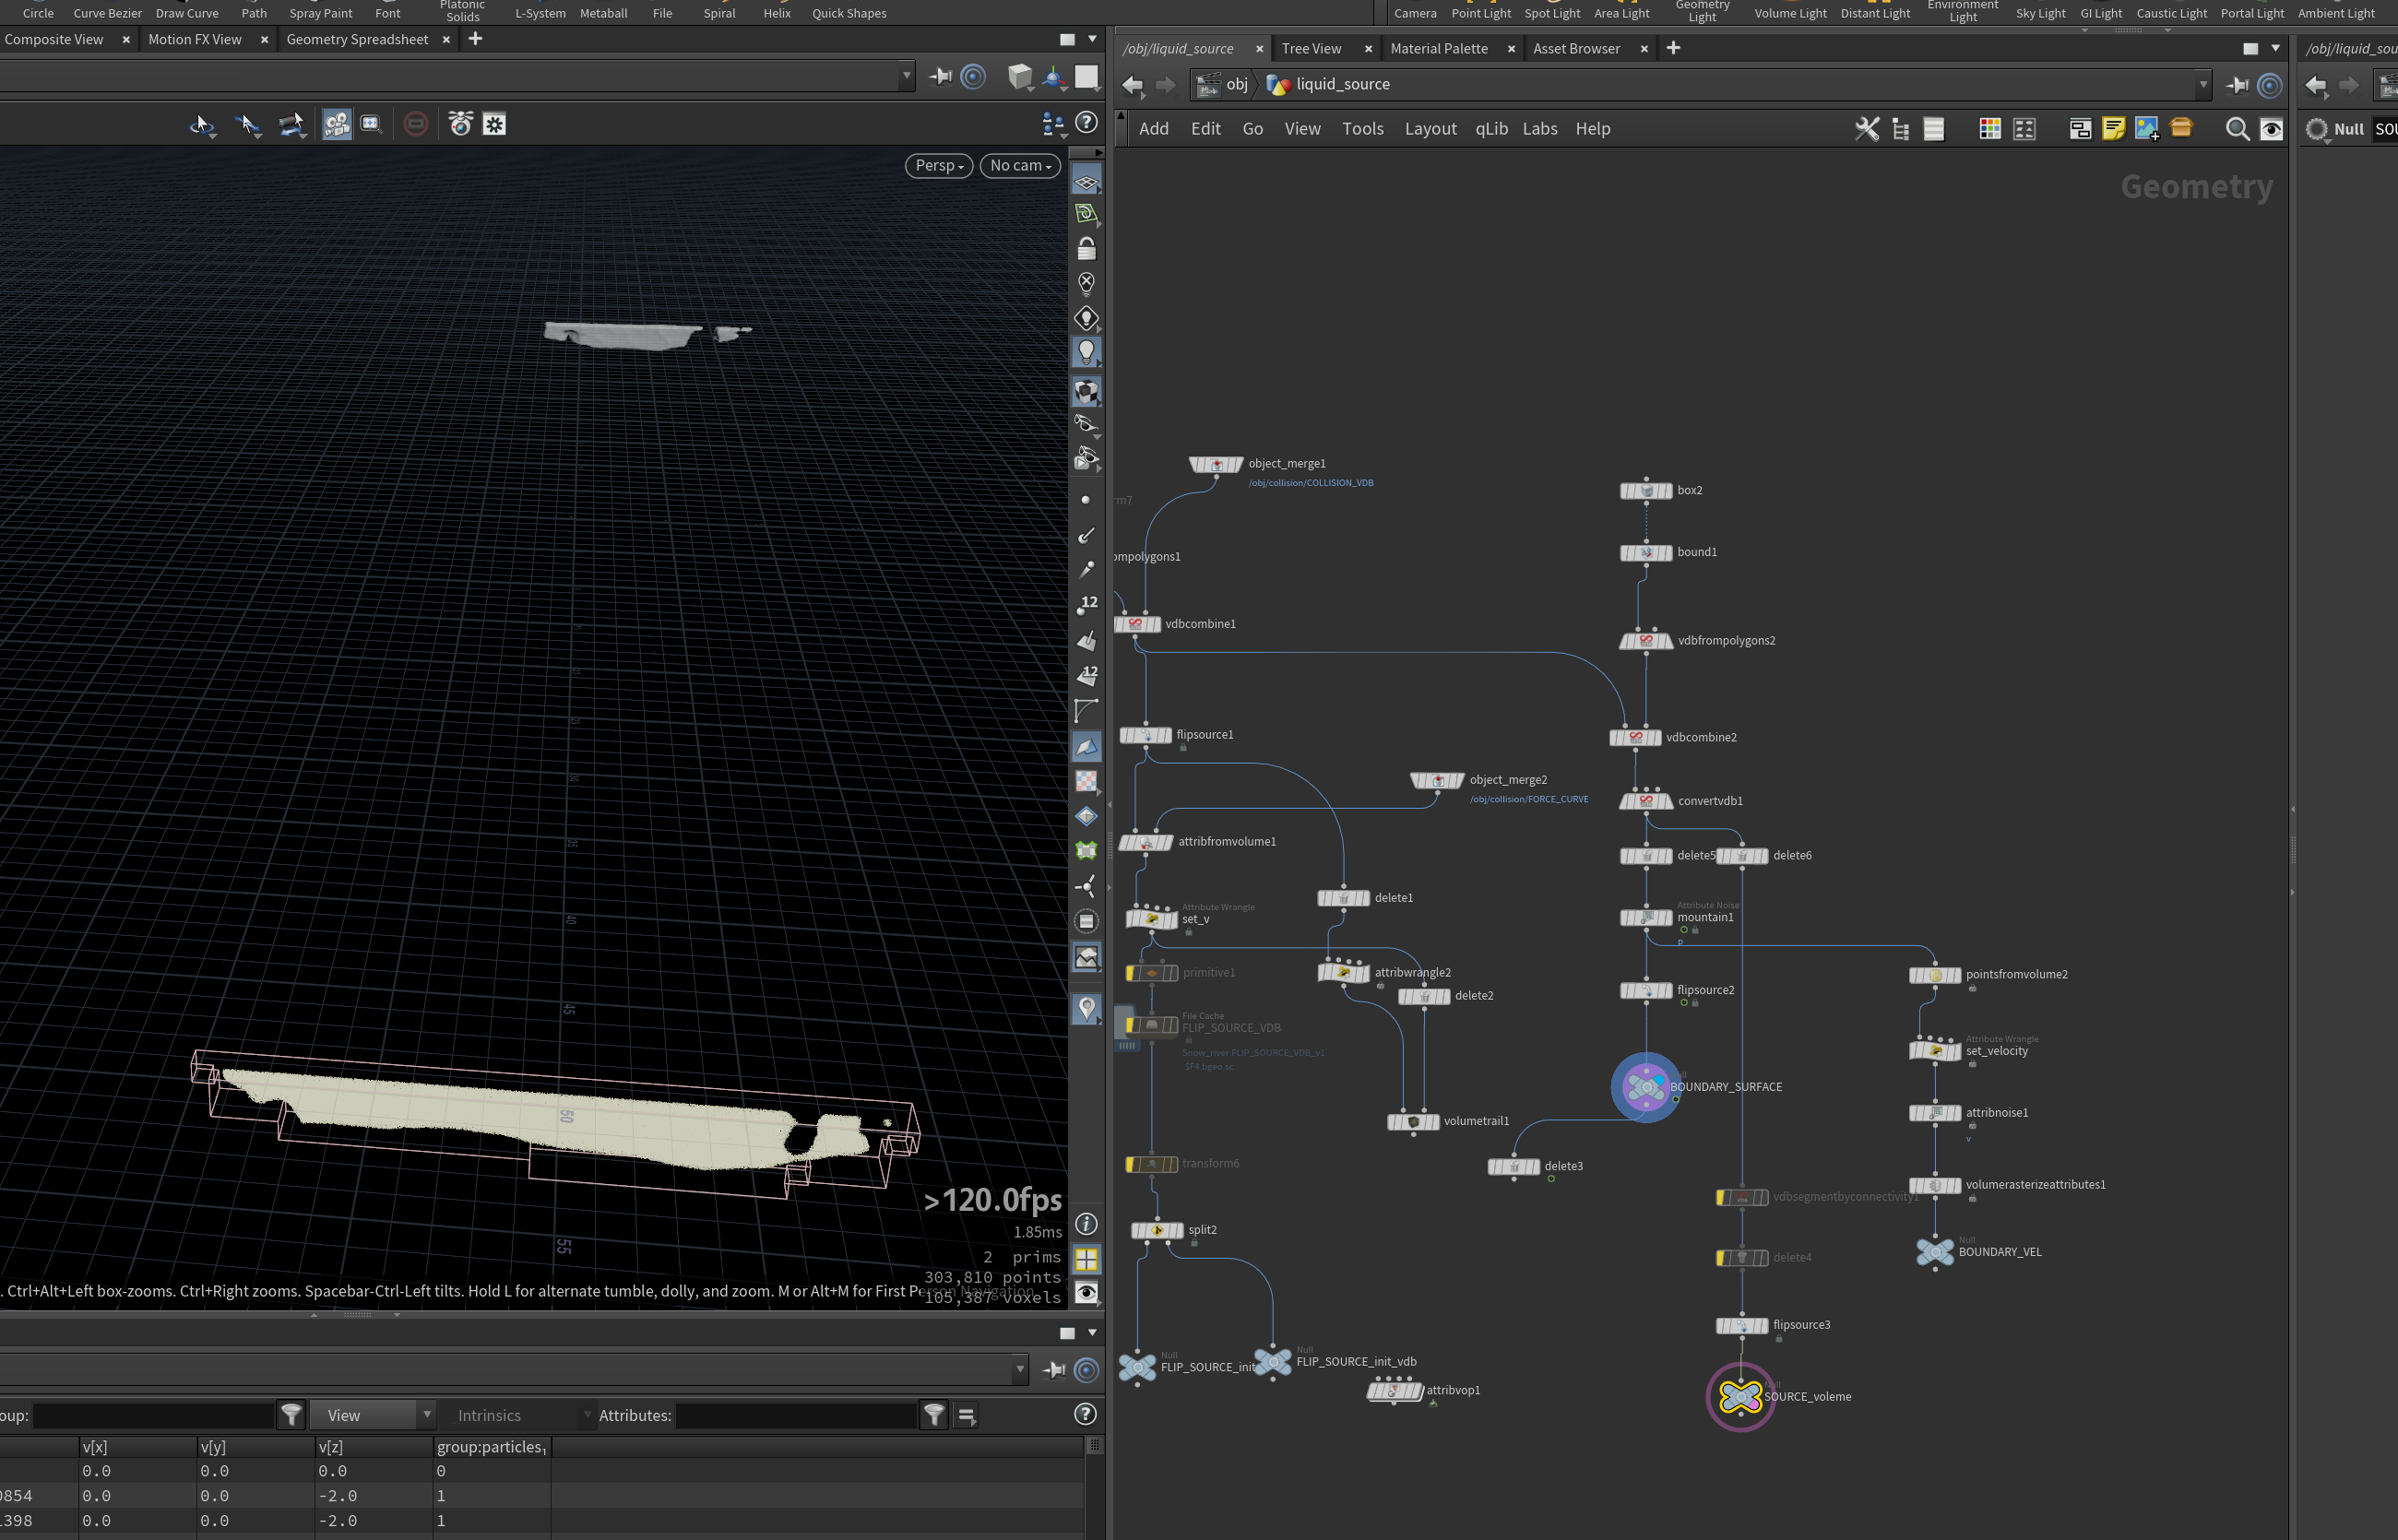Viewport: 2398px width, 1540px height.
Task: Open the network editor search magnifier
Action: 2237,129
